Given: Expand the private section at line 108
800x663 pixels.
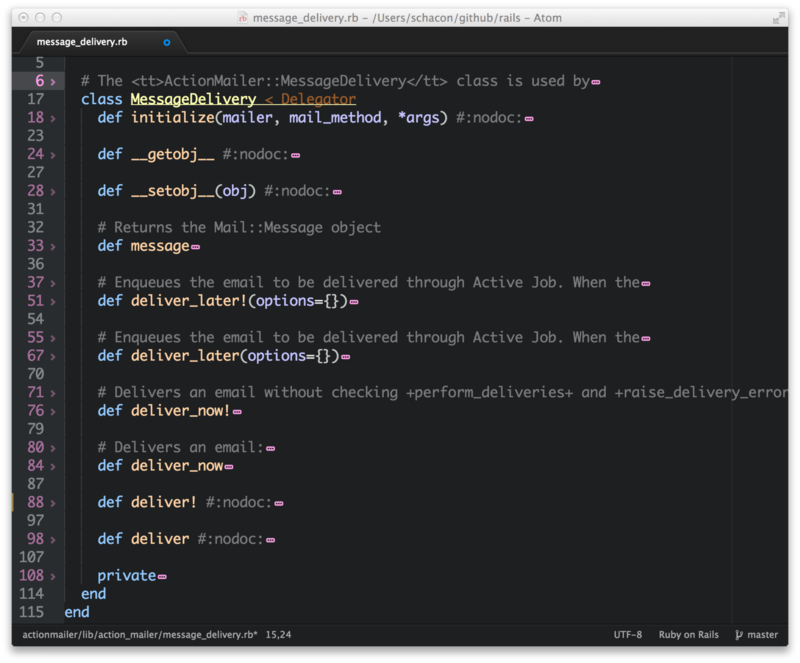Looking at the screenshot, I should (53, 576).
